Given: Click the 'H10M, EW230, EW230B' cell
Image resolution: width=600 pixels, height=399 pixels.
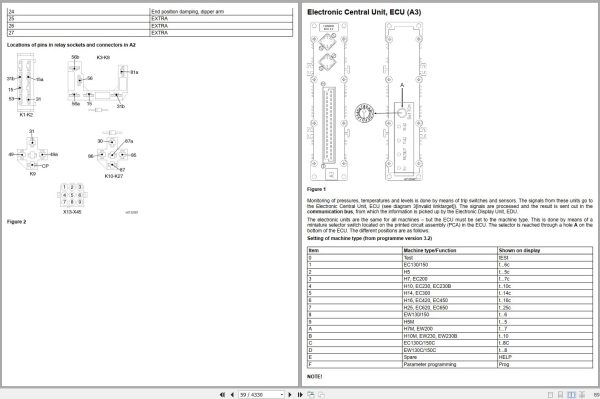Looking at the screenshot, I should point(450,336).
